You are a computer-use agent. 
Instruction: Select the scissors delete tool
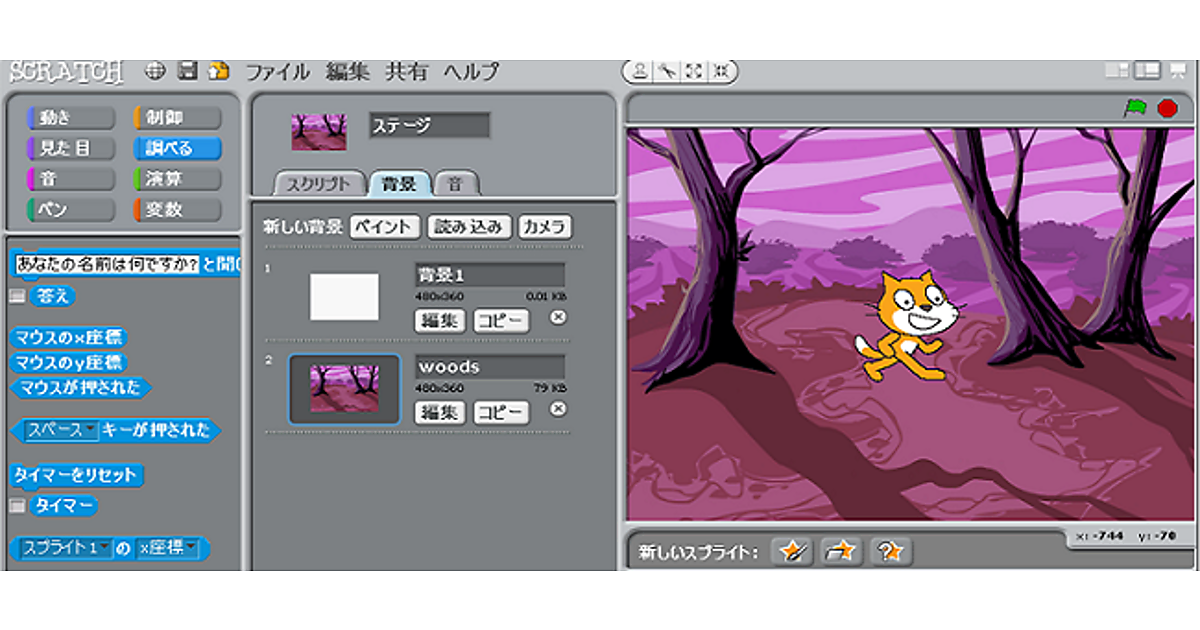pyautogui.click(x=667, y=71)
